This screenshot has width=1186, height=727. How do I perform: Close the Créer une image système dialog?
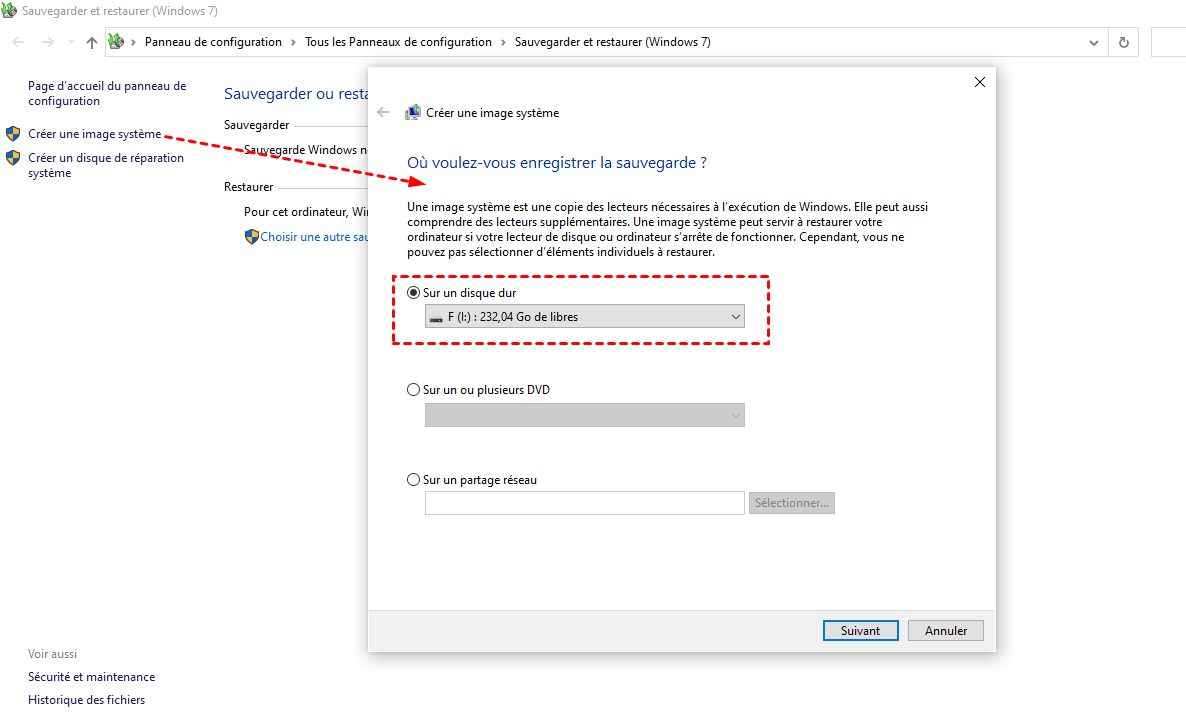(x=980, y=82)
